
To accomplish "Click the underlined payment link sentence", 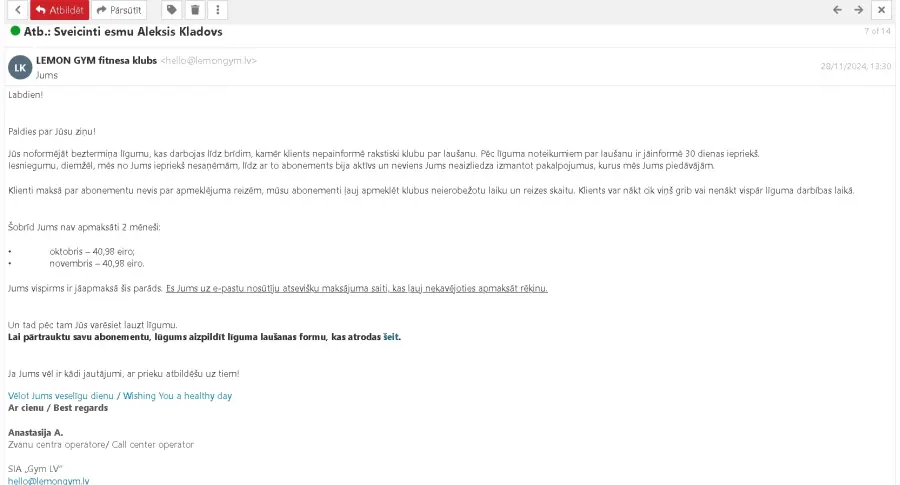I will pyautogui.click(x=356, y=288).
